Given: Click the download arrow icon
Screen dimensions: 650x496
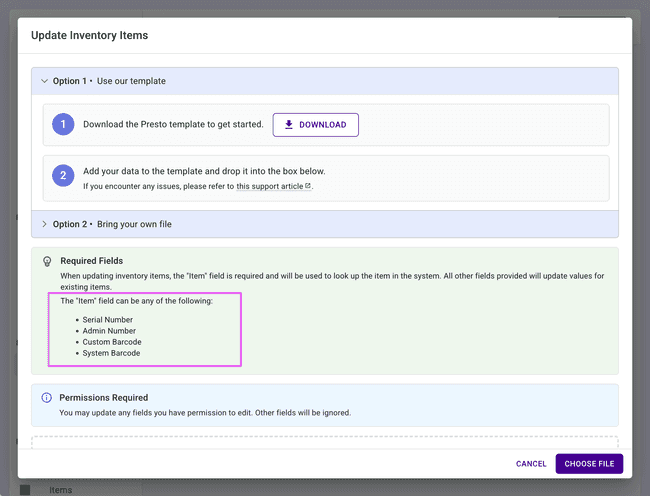Looking at the screenshot, I should (289, 125).
